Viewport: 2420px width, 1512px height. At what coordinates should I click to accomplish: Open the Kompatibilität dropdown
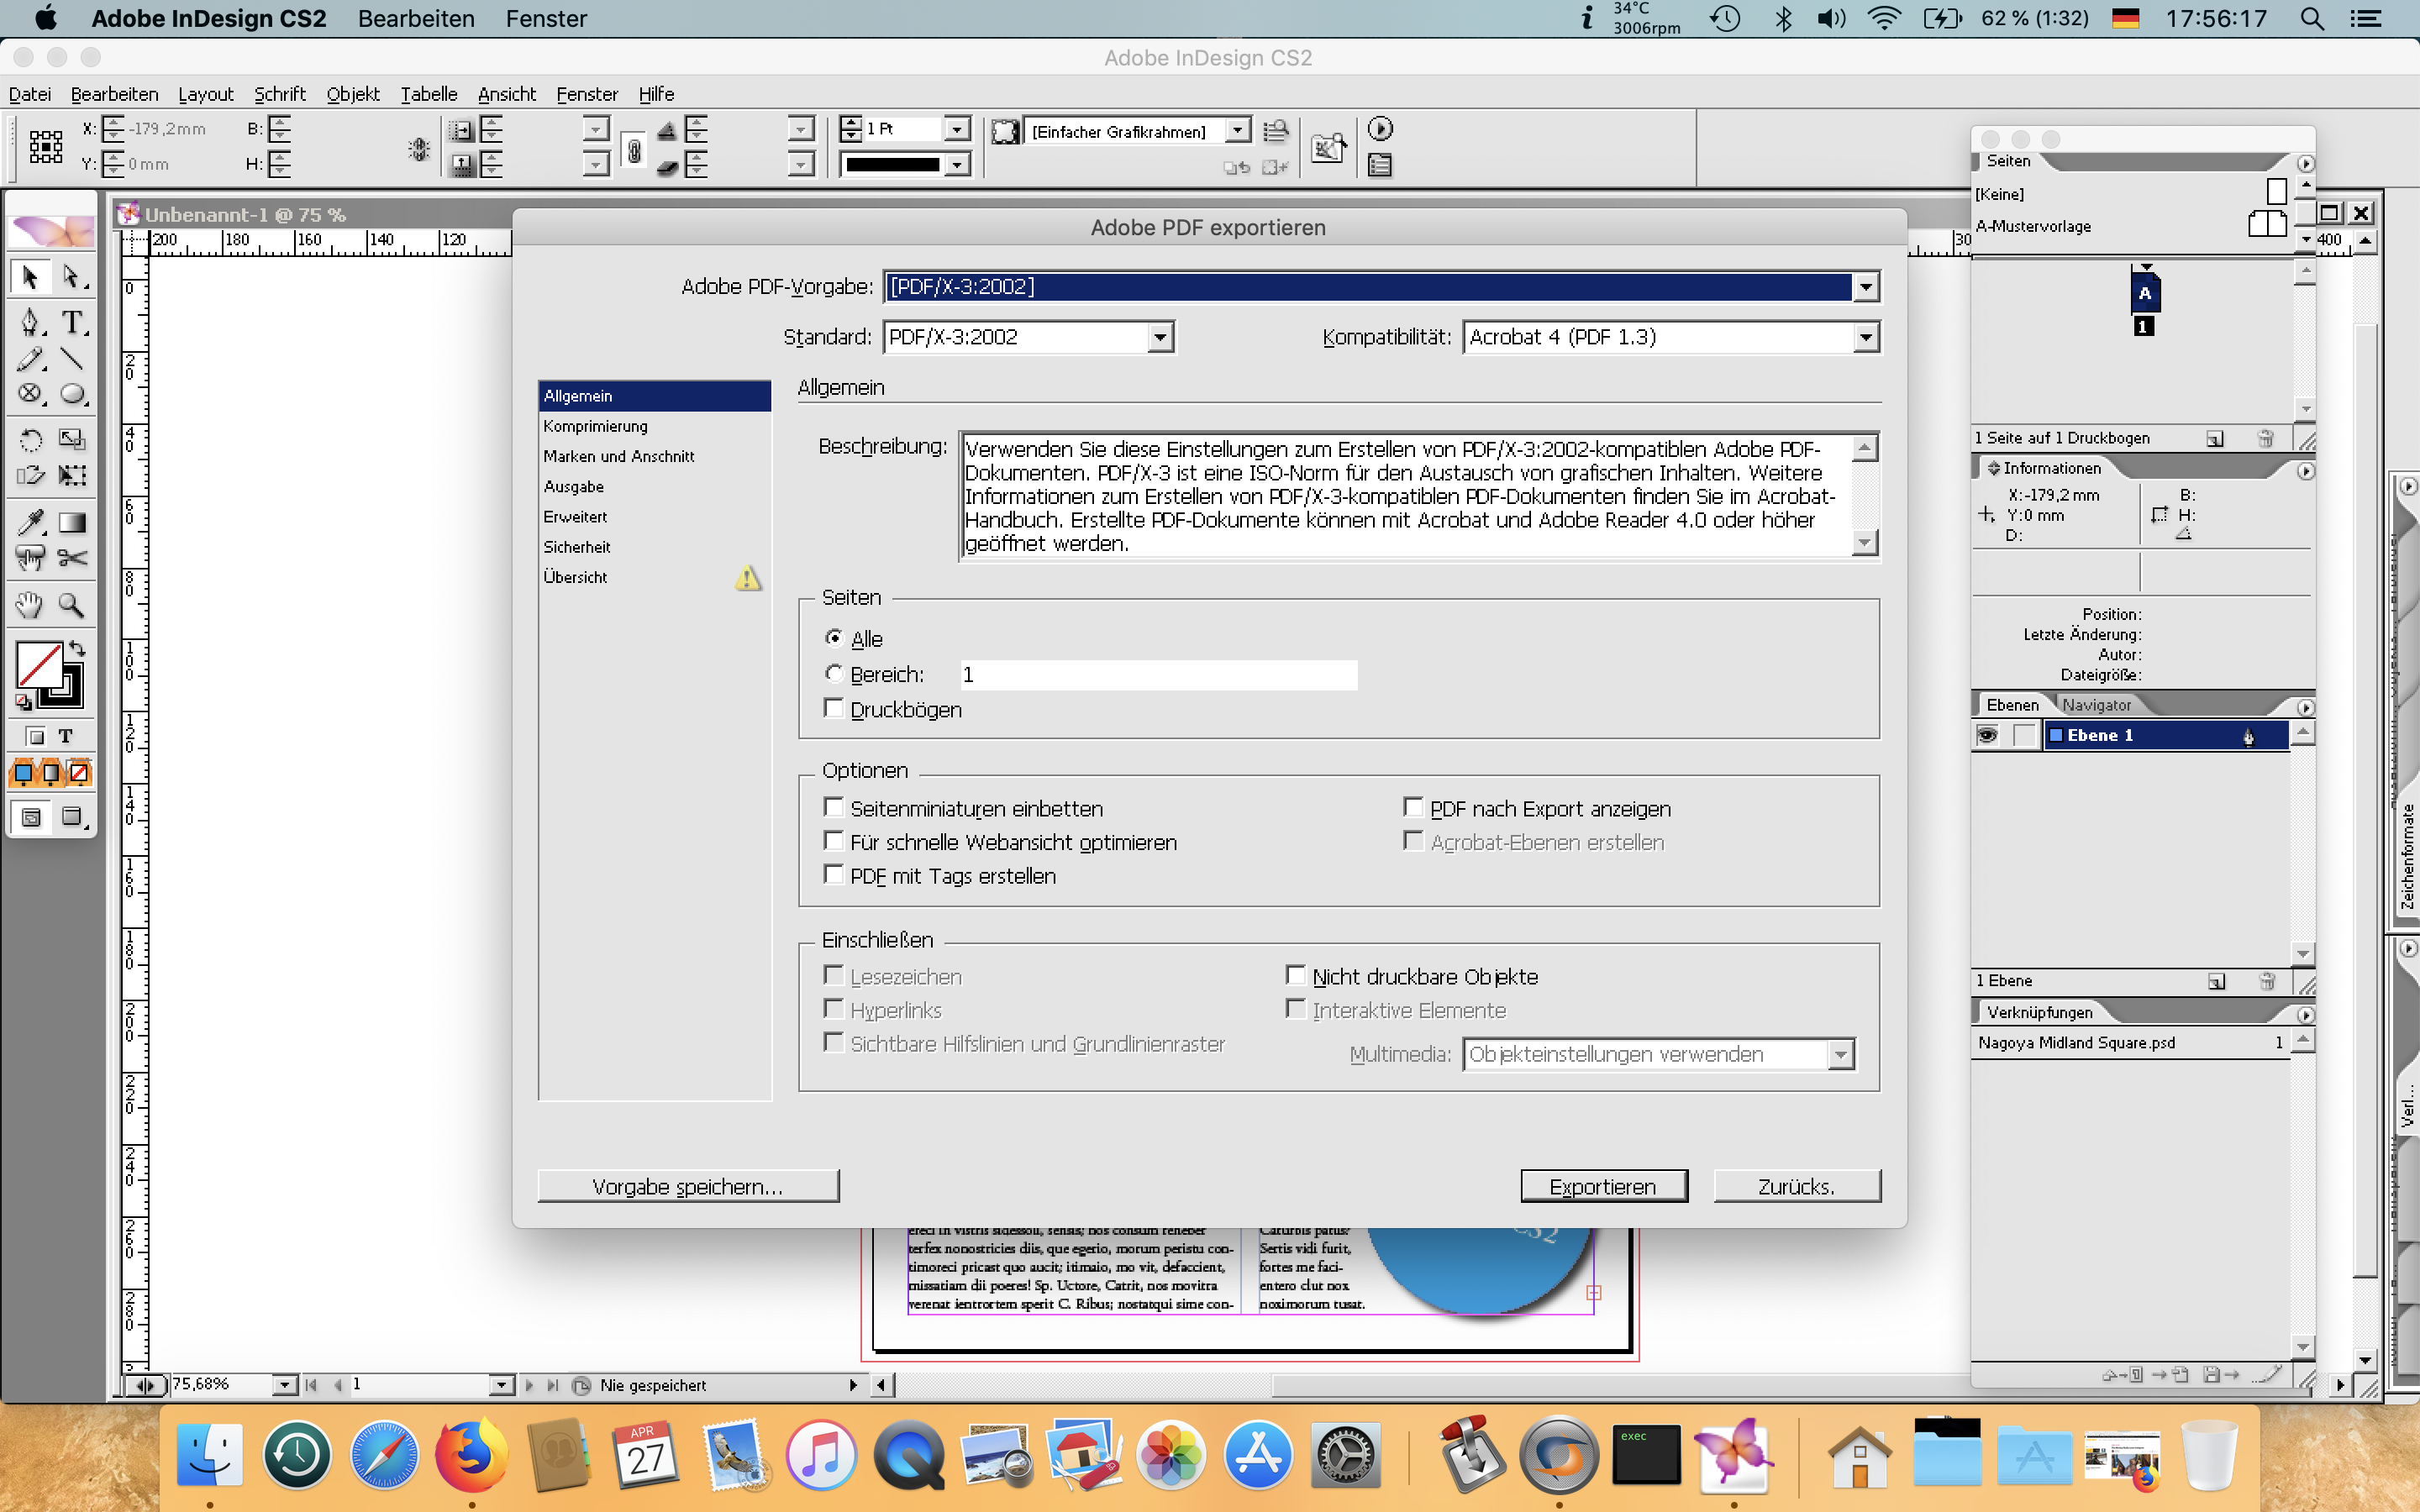(x=1866, y=337)
